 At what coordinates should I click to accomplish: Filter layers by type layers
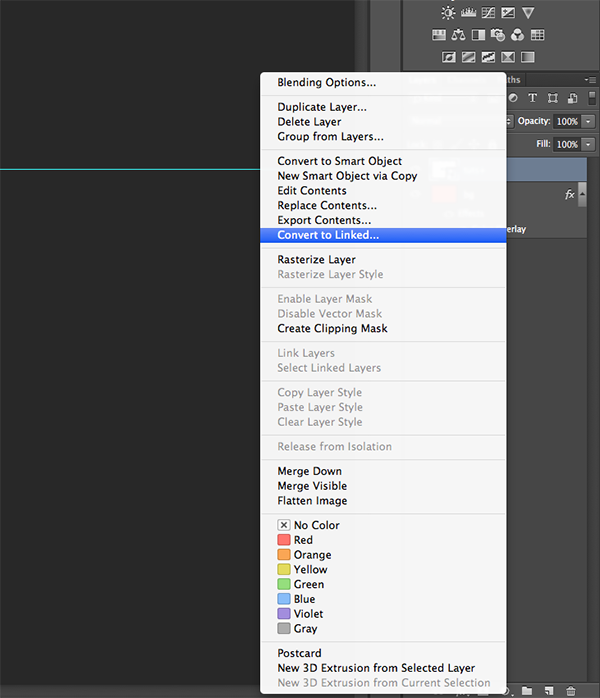coord(532,98)
